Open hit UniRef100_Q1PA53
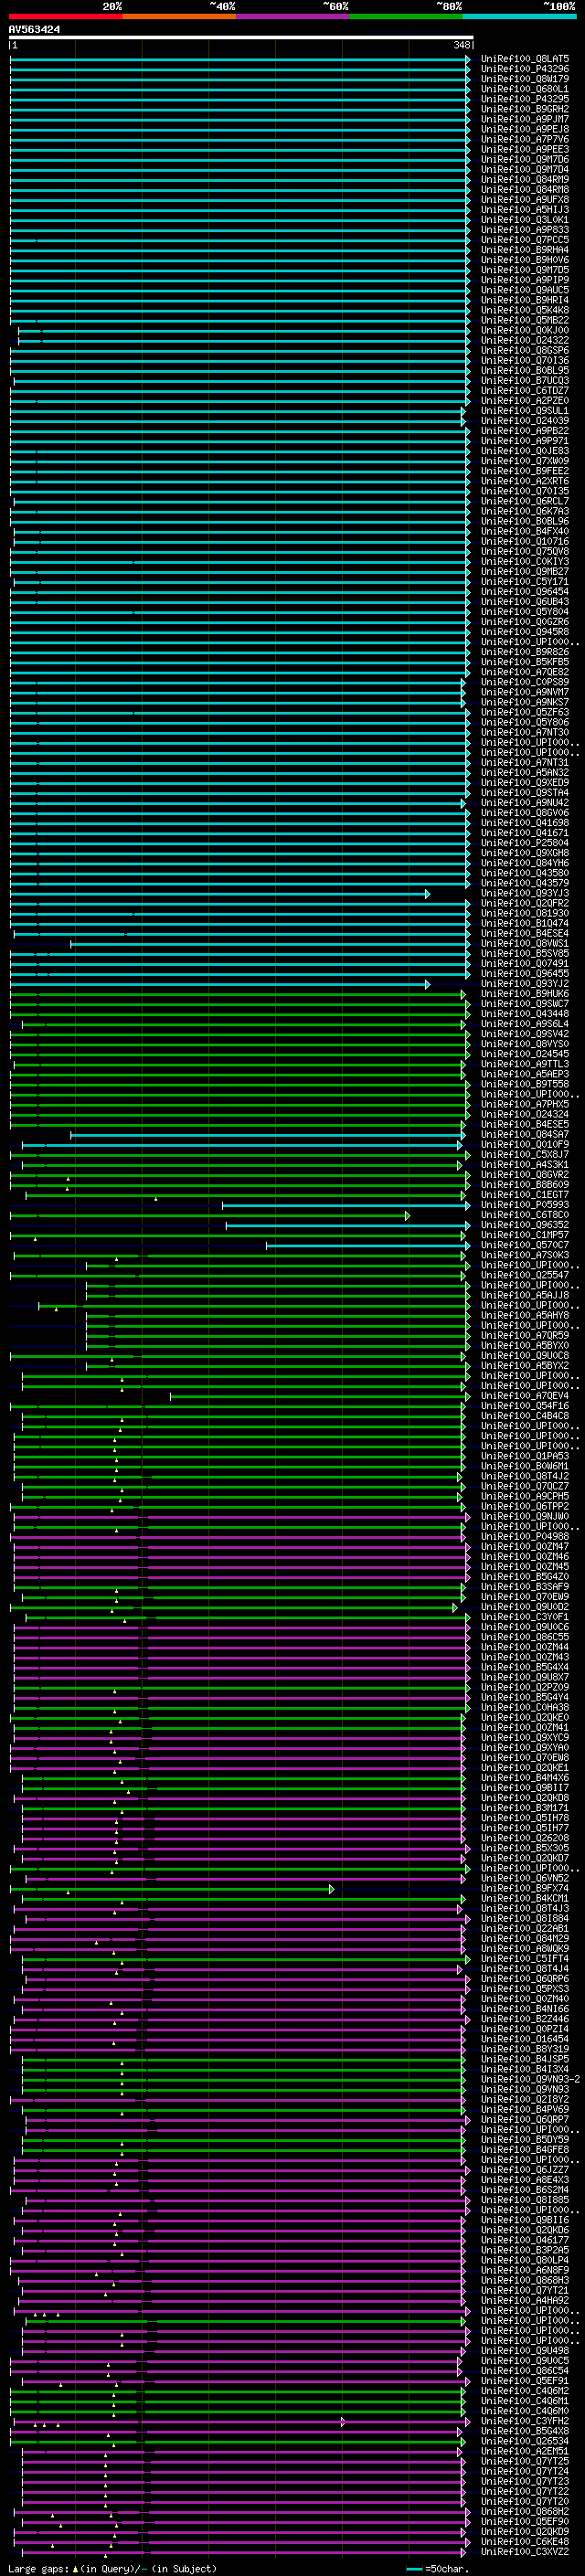 pos(525,1456)
